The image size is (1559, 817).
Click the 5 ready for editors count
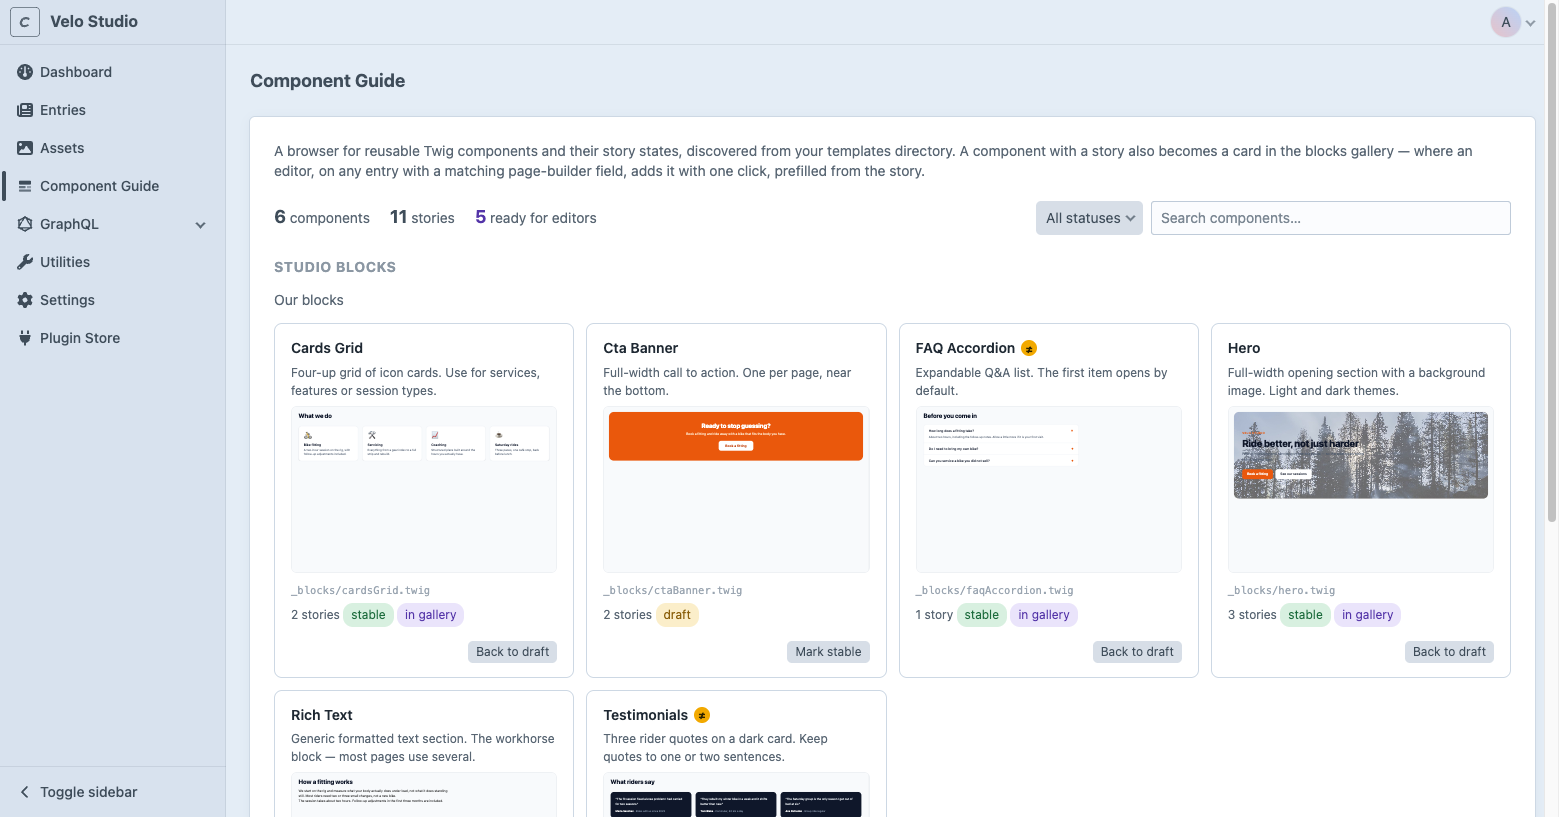click(x=536, y=218)
